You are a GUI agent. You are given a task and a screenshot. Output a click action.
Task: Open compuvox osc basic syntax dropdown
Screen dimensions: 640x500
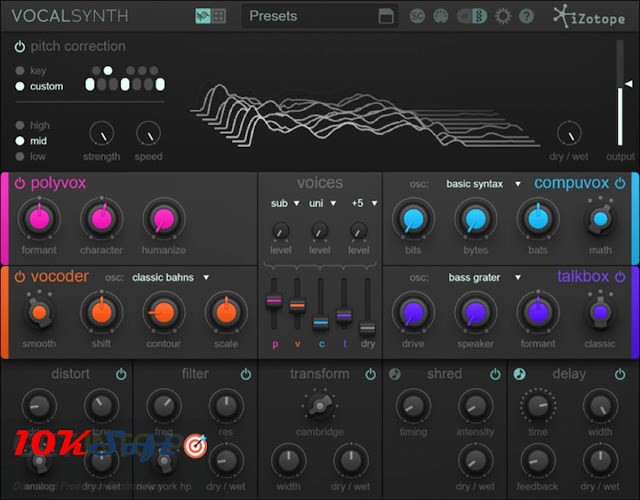coord(483,184)
